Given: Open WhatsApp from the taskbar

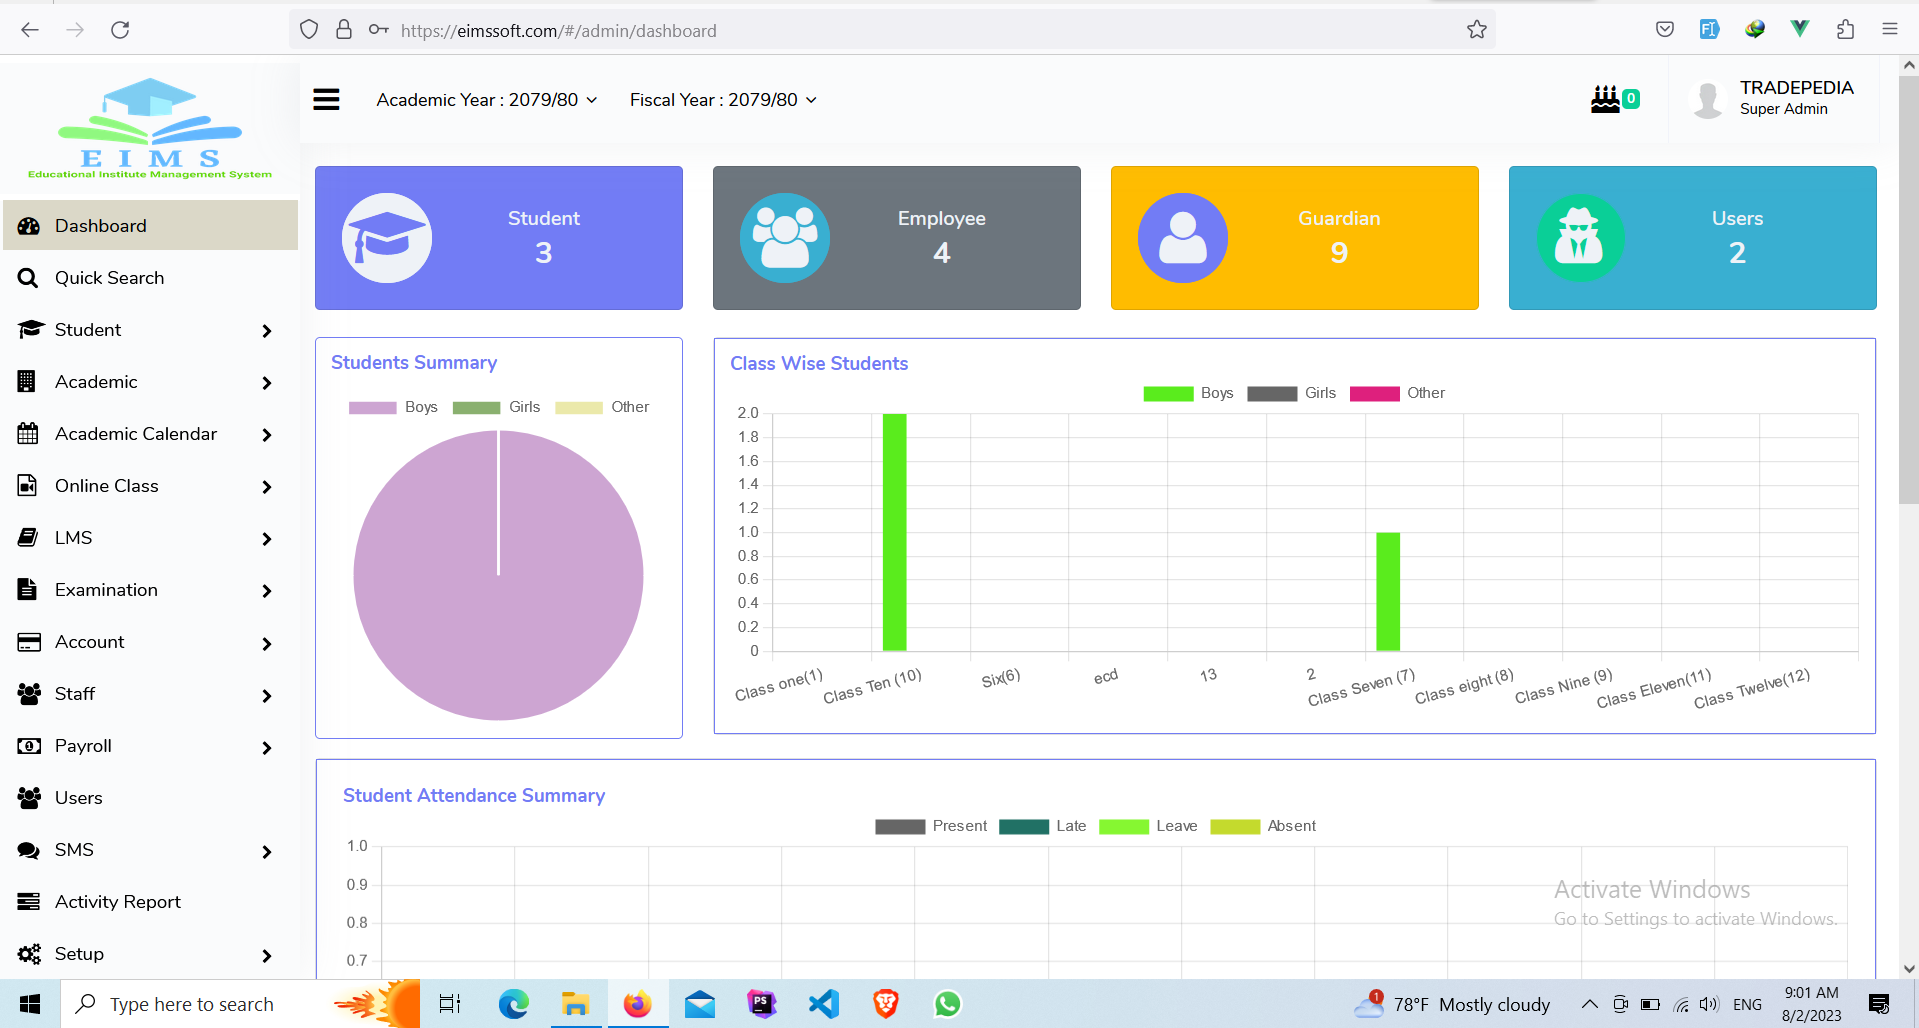Looking at the screenshot, I should pyautogui.click(x=947, y=1004).
